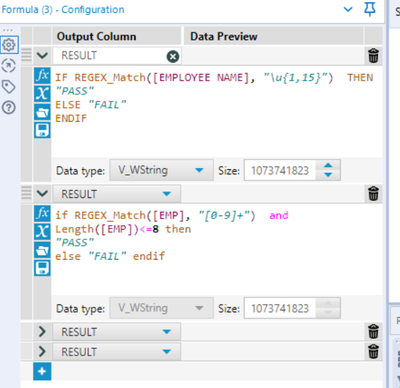This screenshot has height=388, width=400.
Task: Delete the fourth RESULT expression with trash icon
Action: 373,352
